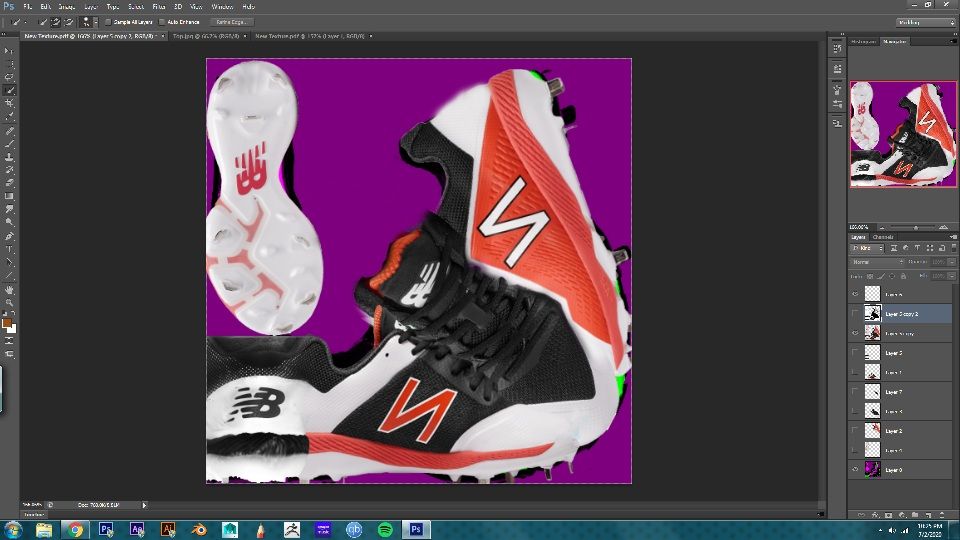Enable Auto-Enhance checkbox
This screenshot has height=540, width=960.
pyautogui.click(x=162, y=22)
